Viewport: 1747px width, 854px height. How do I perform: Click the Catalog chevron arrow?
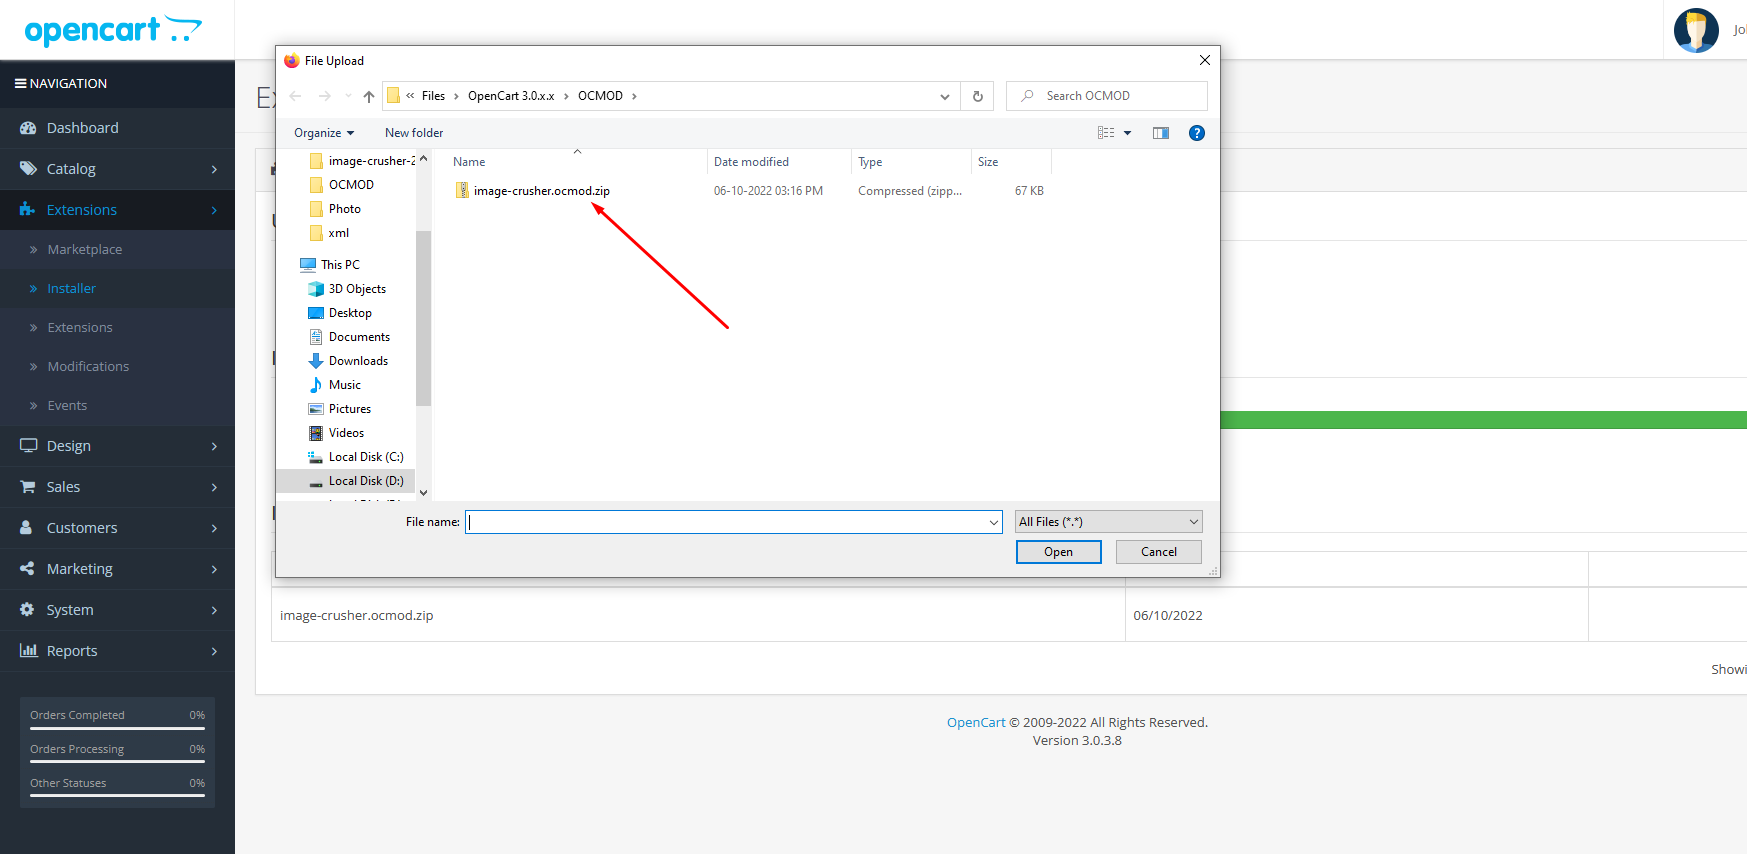[x=214, y=169]
